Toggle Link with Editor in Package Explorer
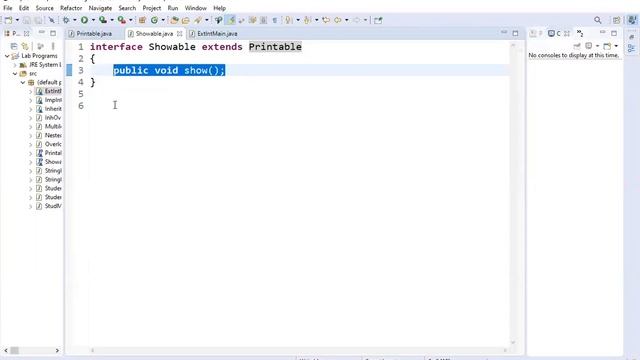Screen dimensions: 640x360 point(25,46)
